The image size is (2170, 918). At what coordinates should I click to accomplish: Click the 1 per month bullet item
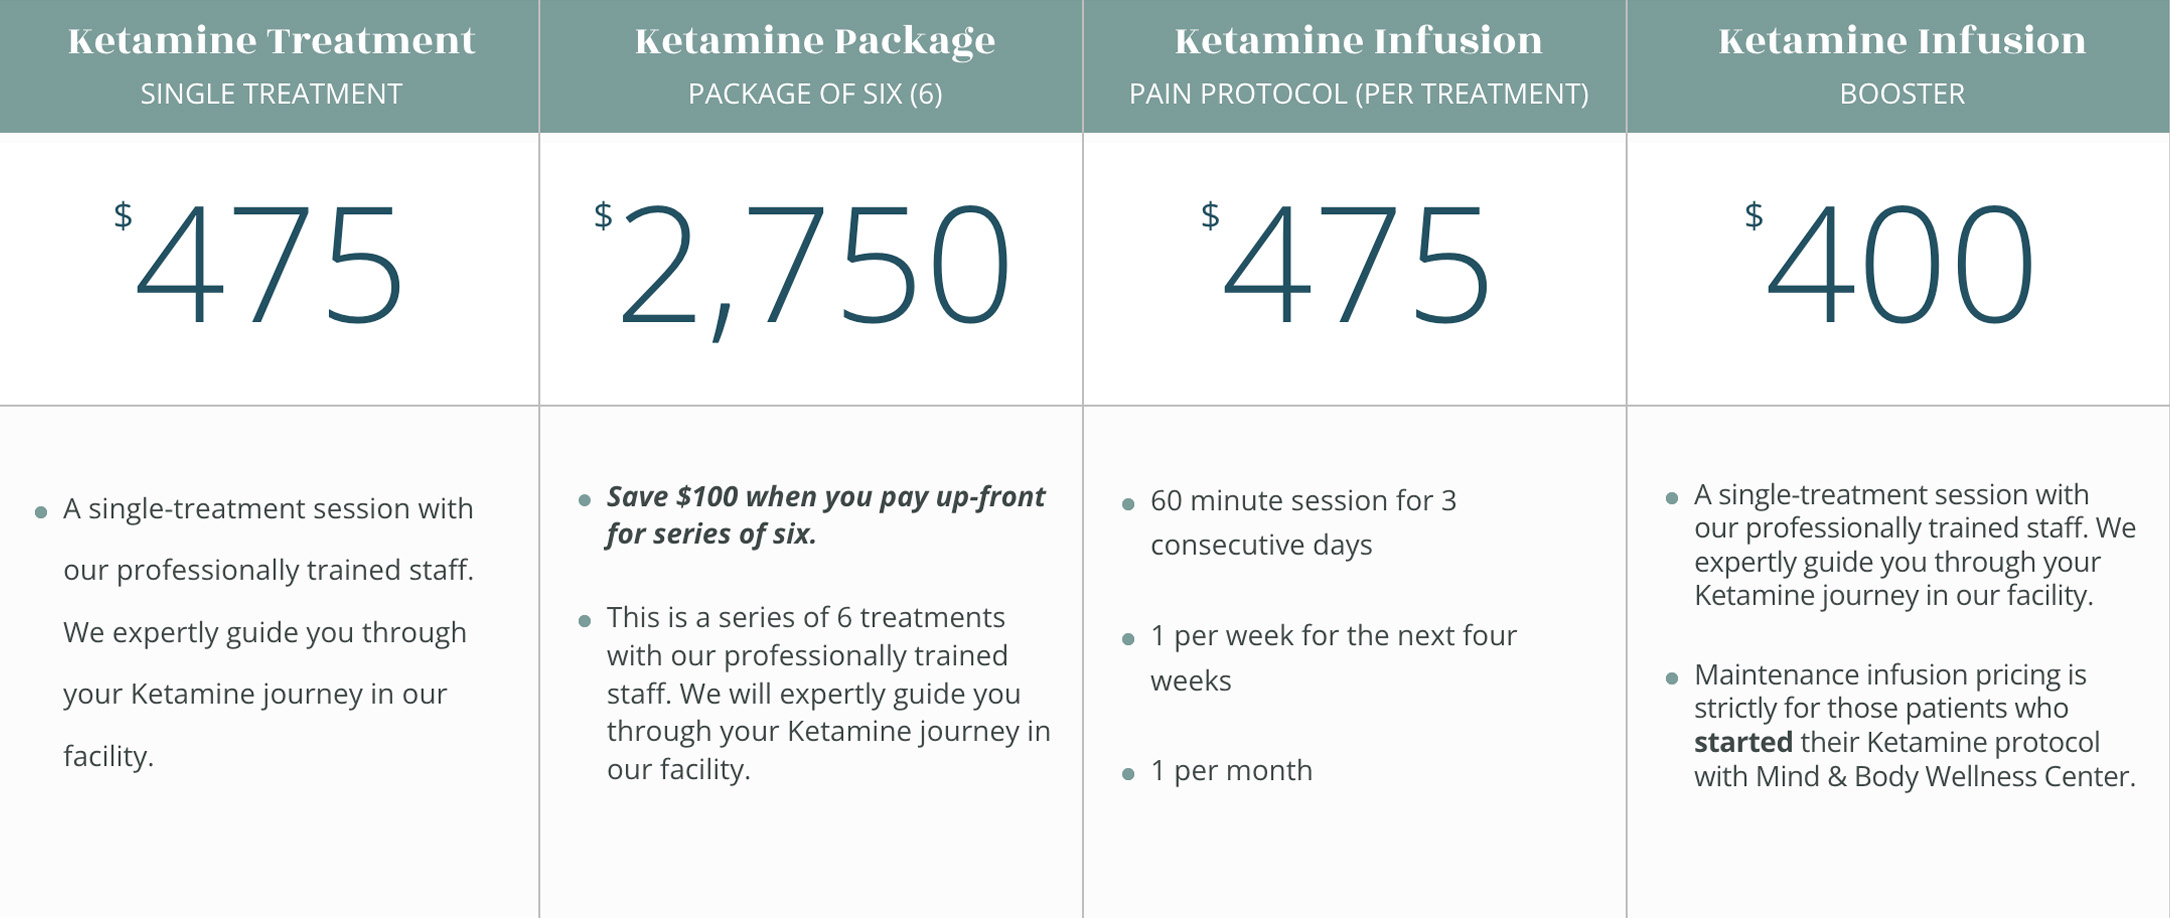click(x=1231, y=771)
